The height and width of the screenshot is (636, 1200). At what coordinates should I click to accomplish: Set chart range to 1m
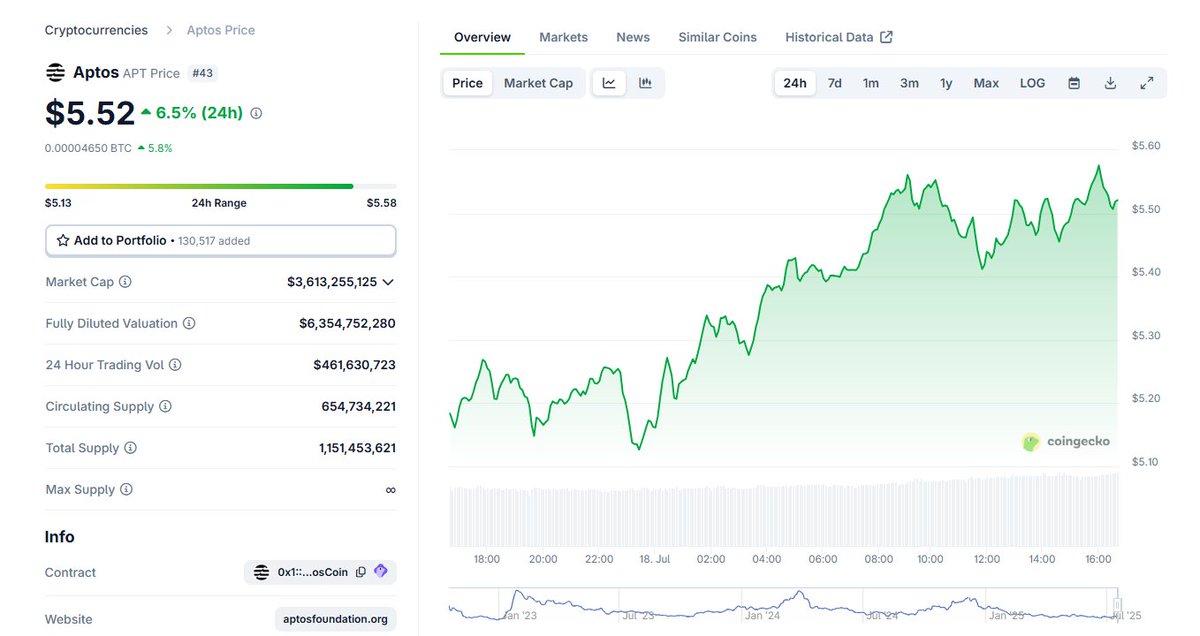871,83
